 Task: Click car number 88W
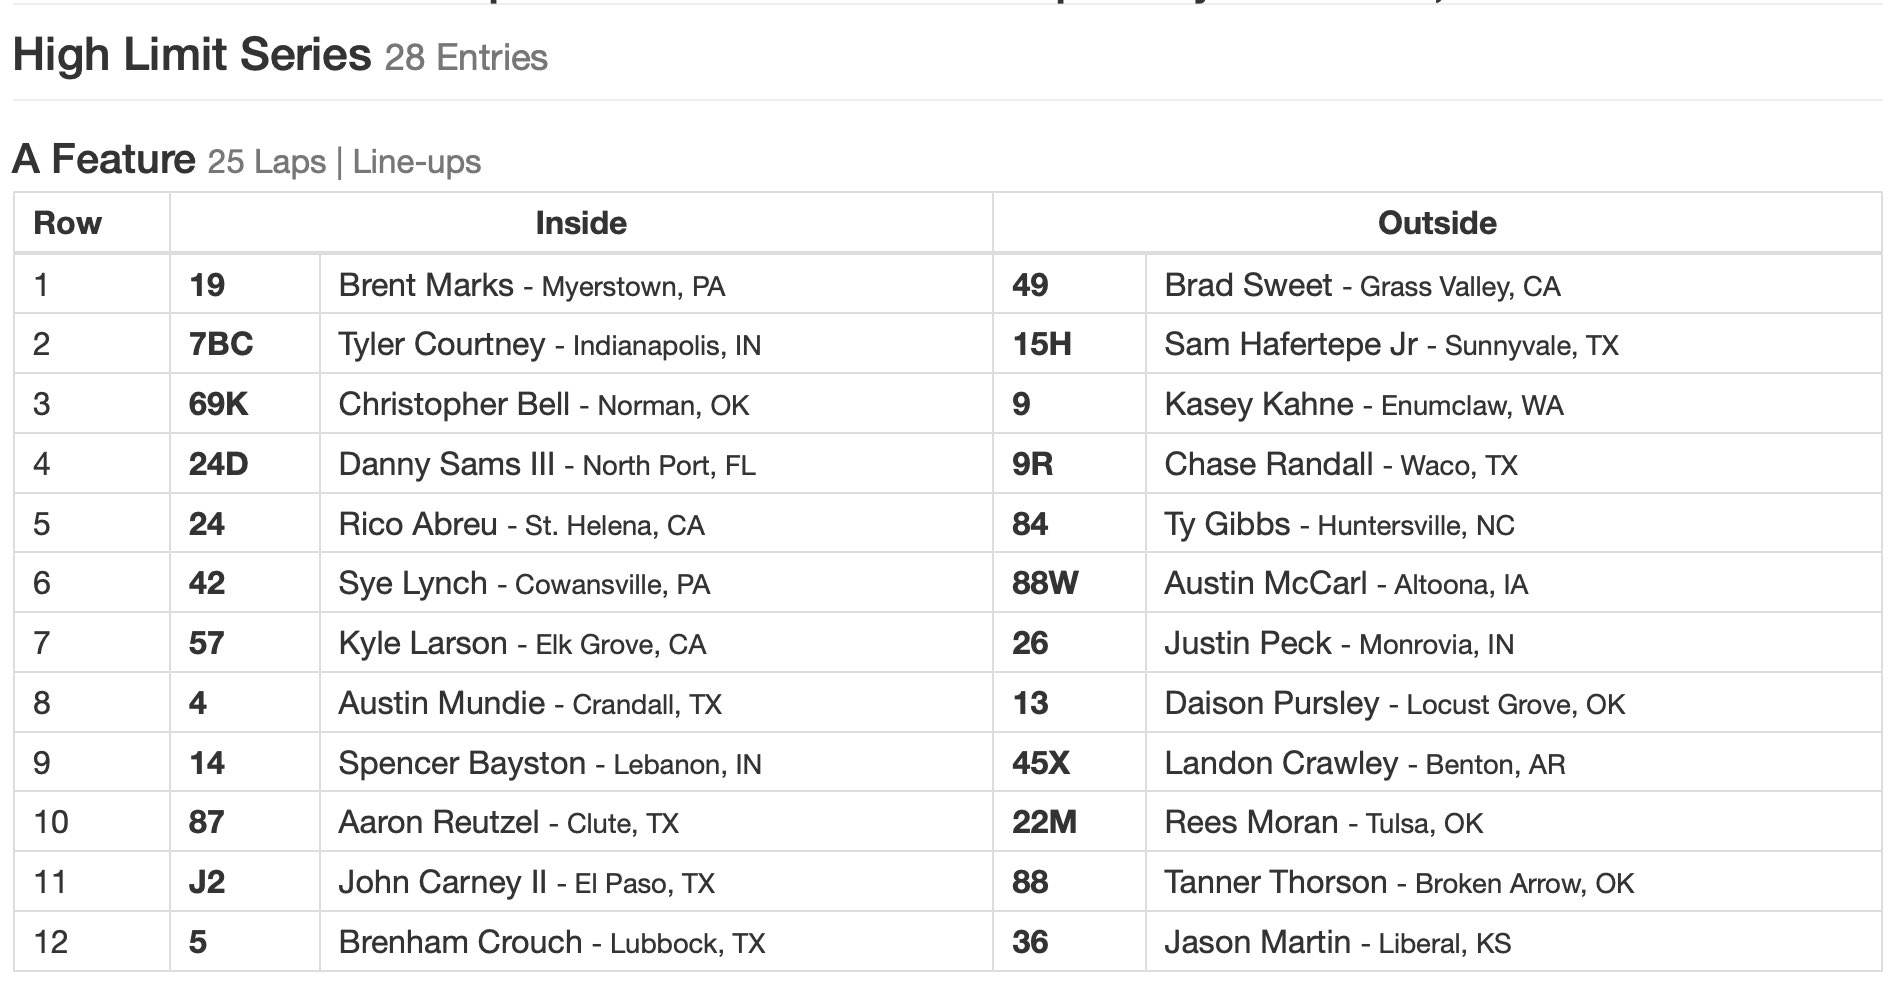coord(1044,583)
